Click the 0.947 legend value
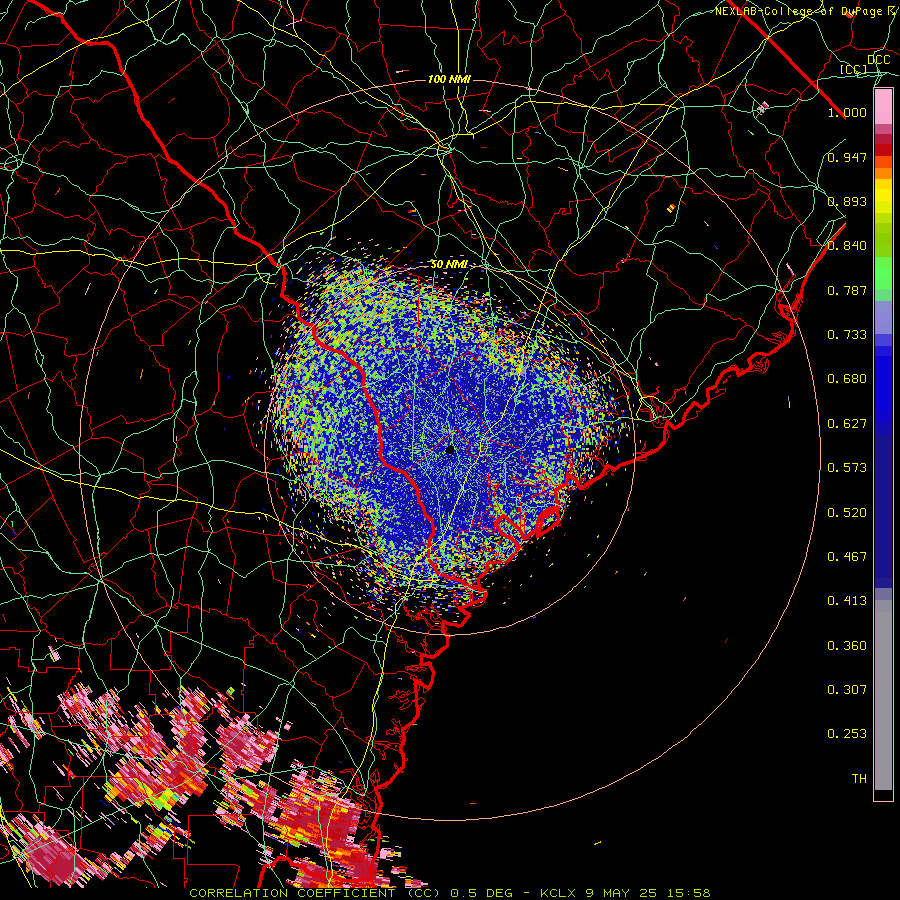 (847, 157)
